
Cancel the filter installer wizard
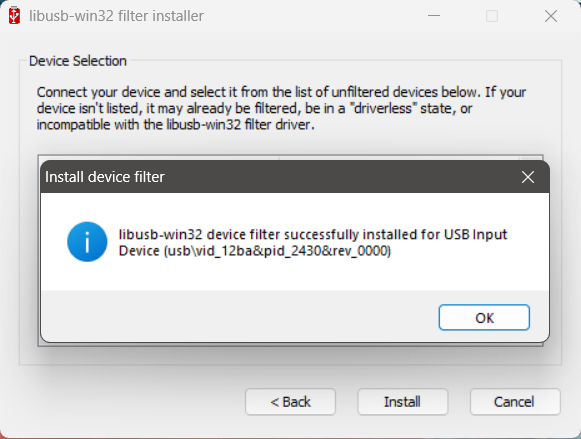515,402
